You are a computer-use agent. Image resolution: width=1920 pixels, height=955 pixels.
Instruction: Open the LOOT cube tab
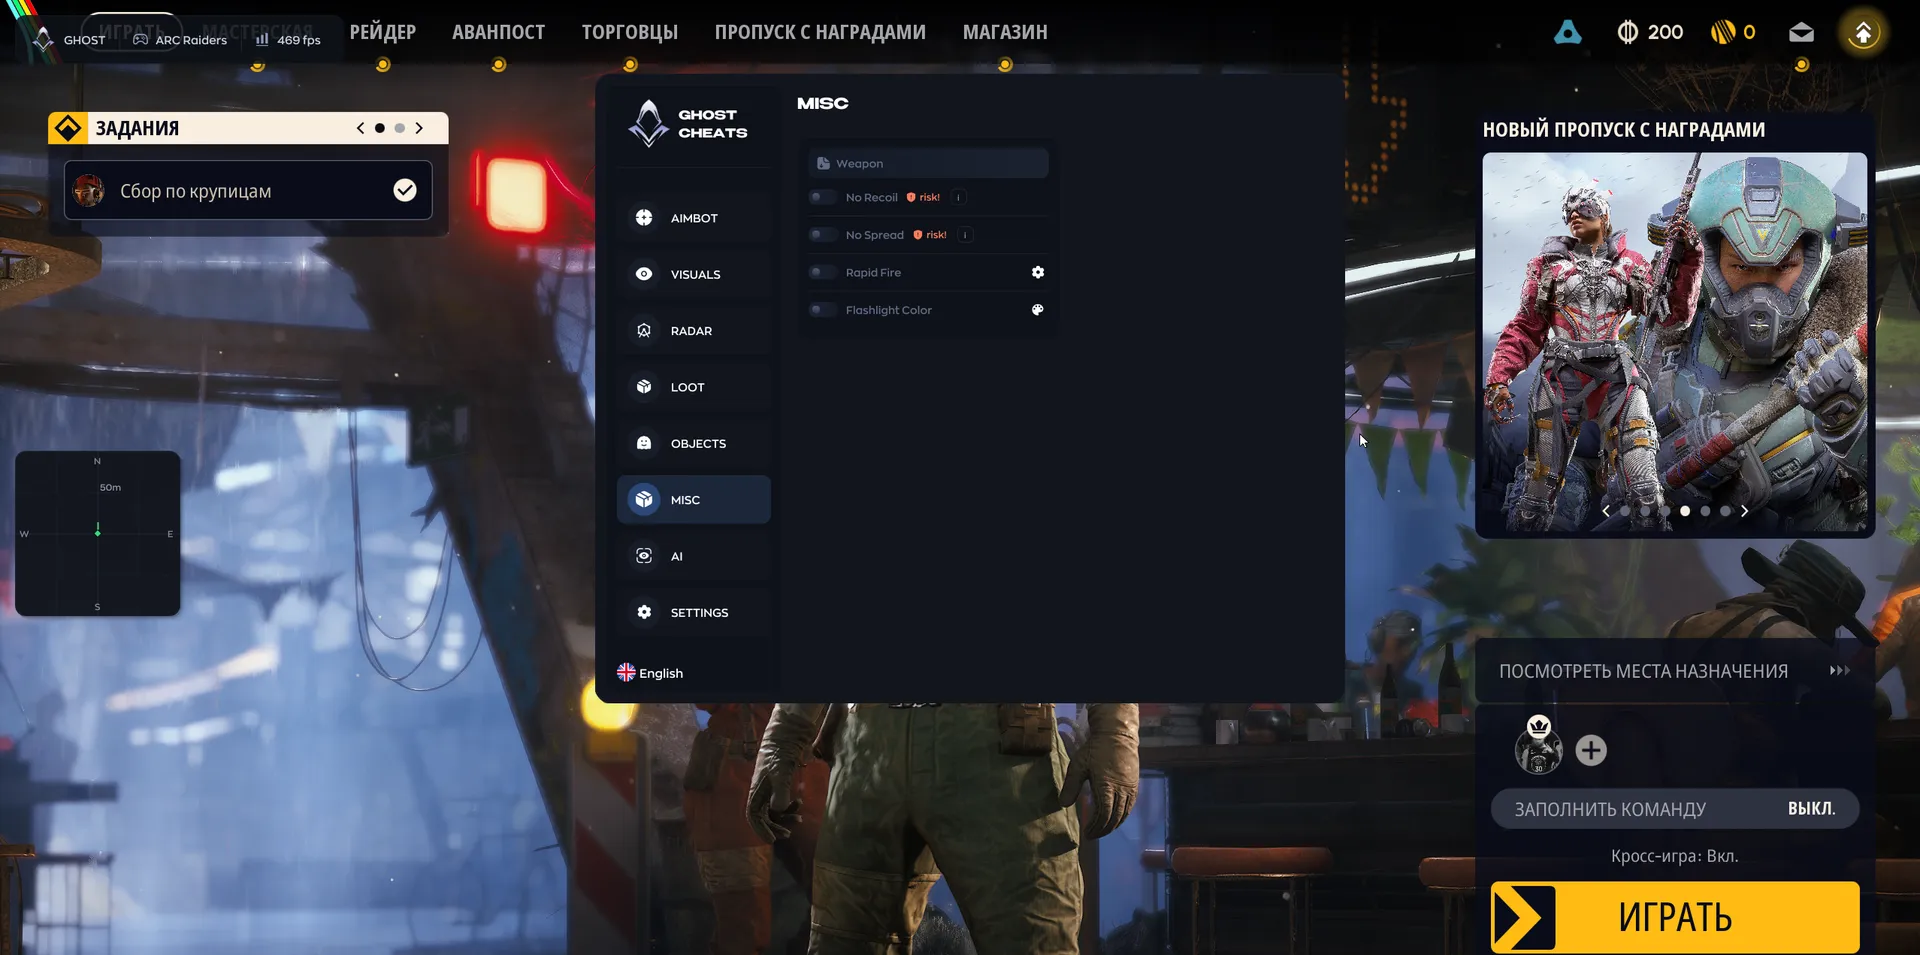pyautogui.click(x=693, y=387)
